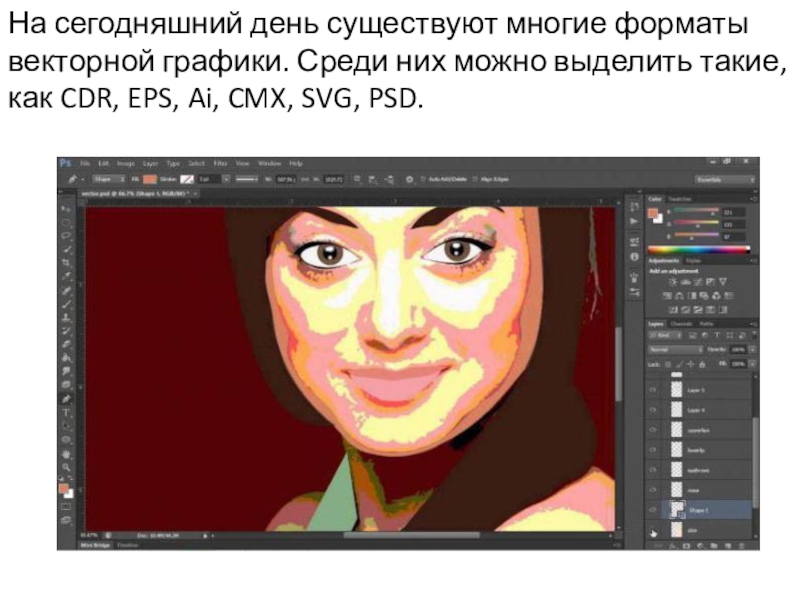The height and width of the screenshot is (600, 800).
Task: Select the Brush tool
Action: (66, 304)
